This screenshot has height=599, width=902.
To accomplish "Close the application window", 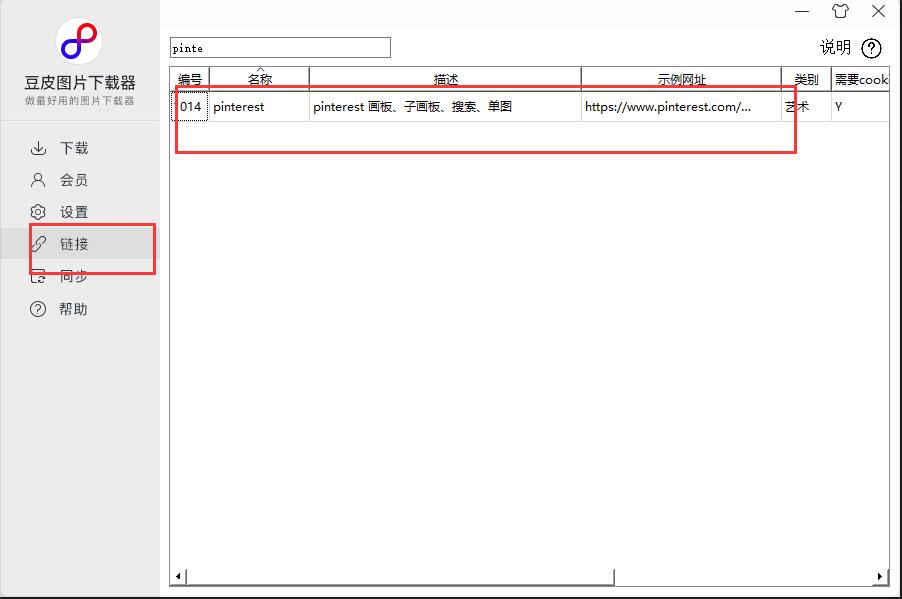I will pyautogui.click(x=878, y=11).
